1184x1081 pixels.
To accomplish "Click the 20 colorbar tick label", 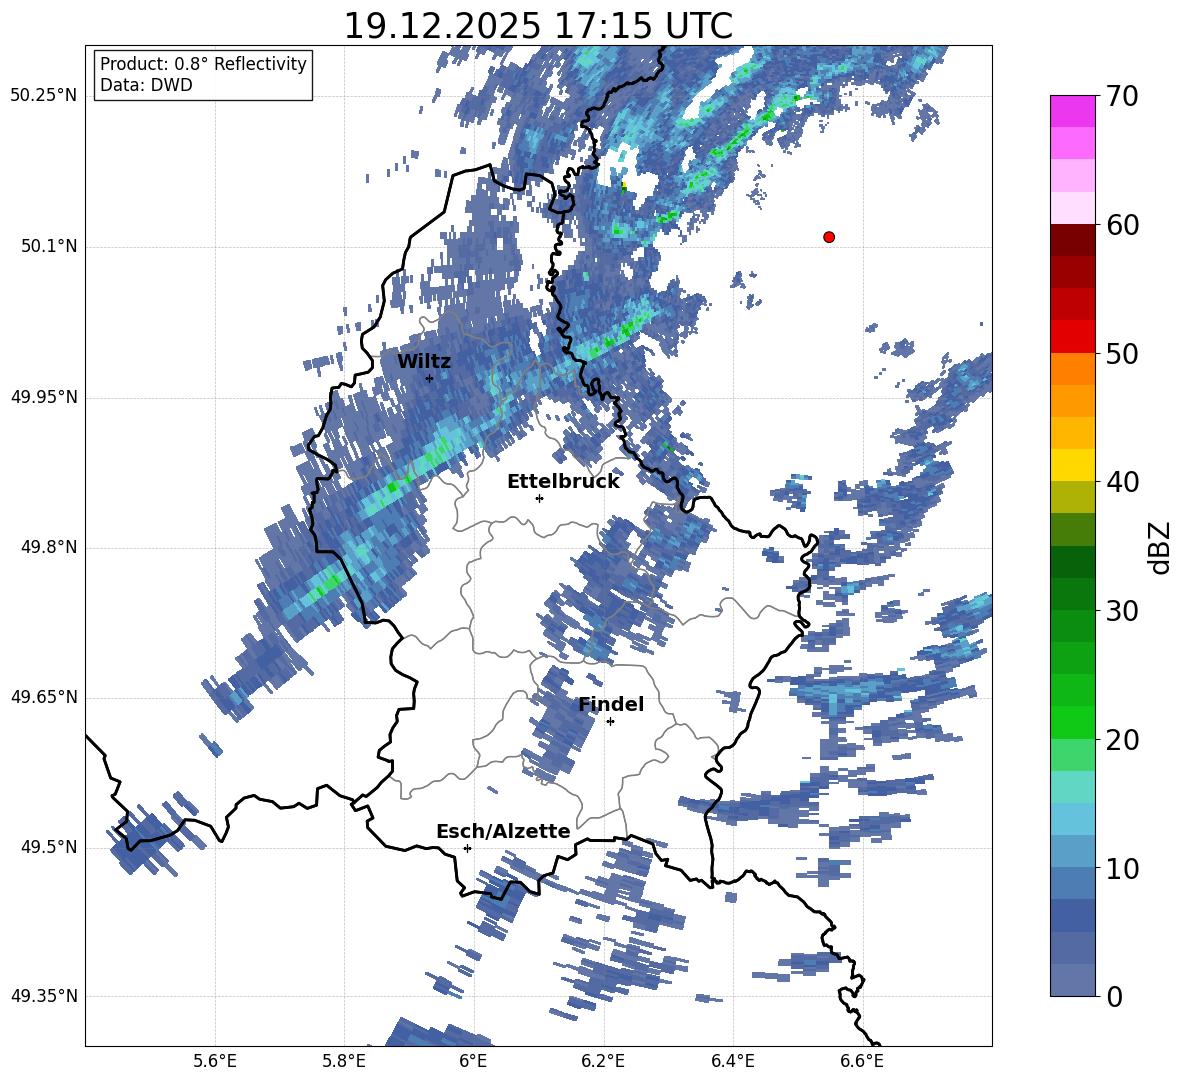I will [x=1122, y=740].
